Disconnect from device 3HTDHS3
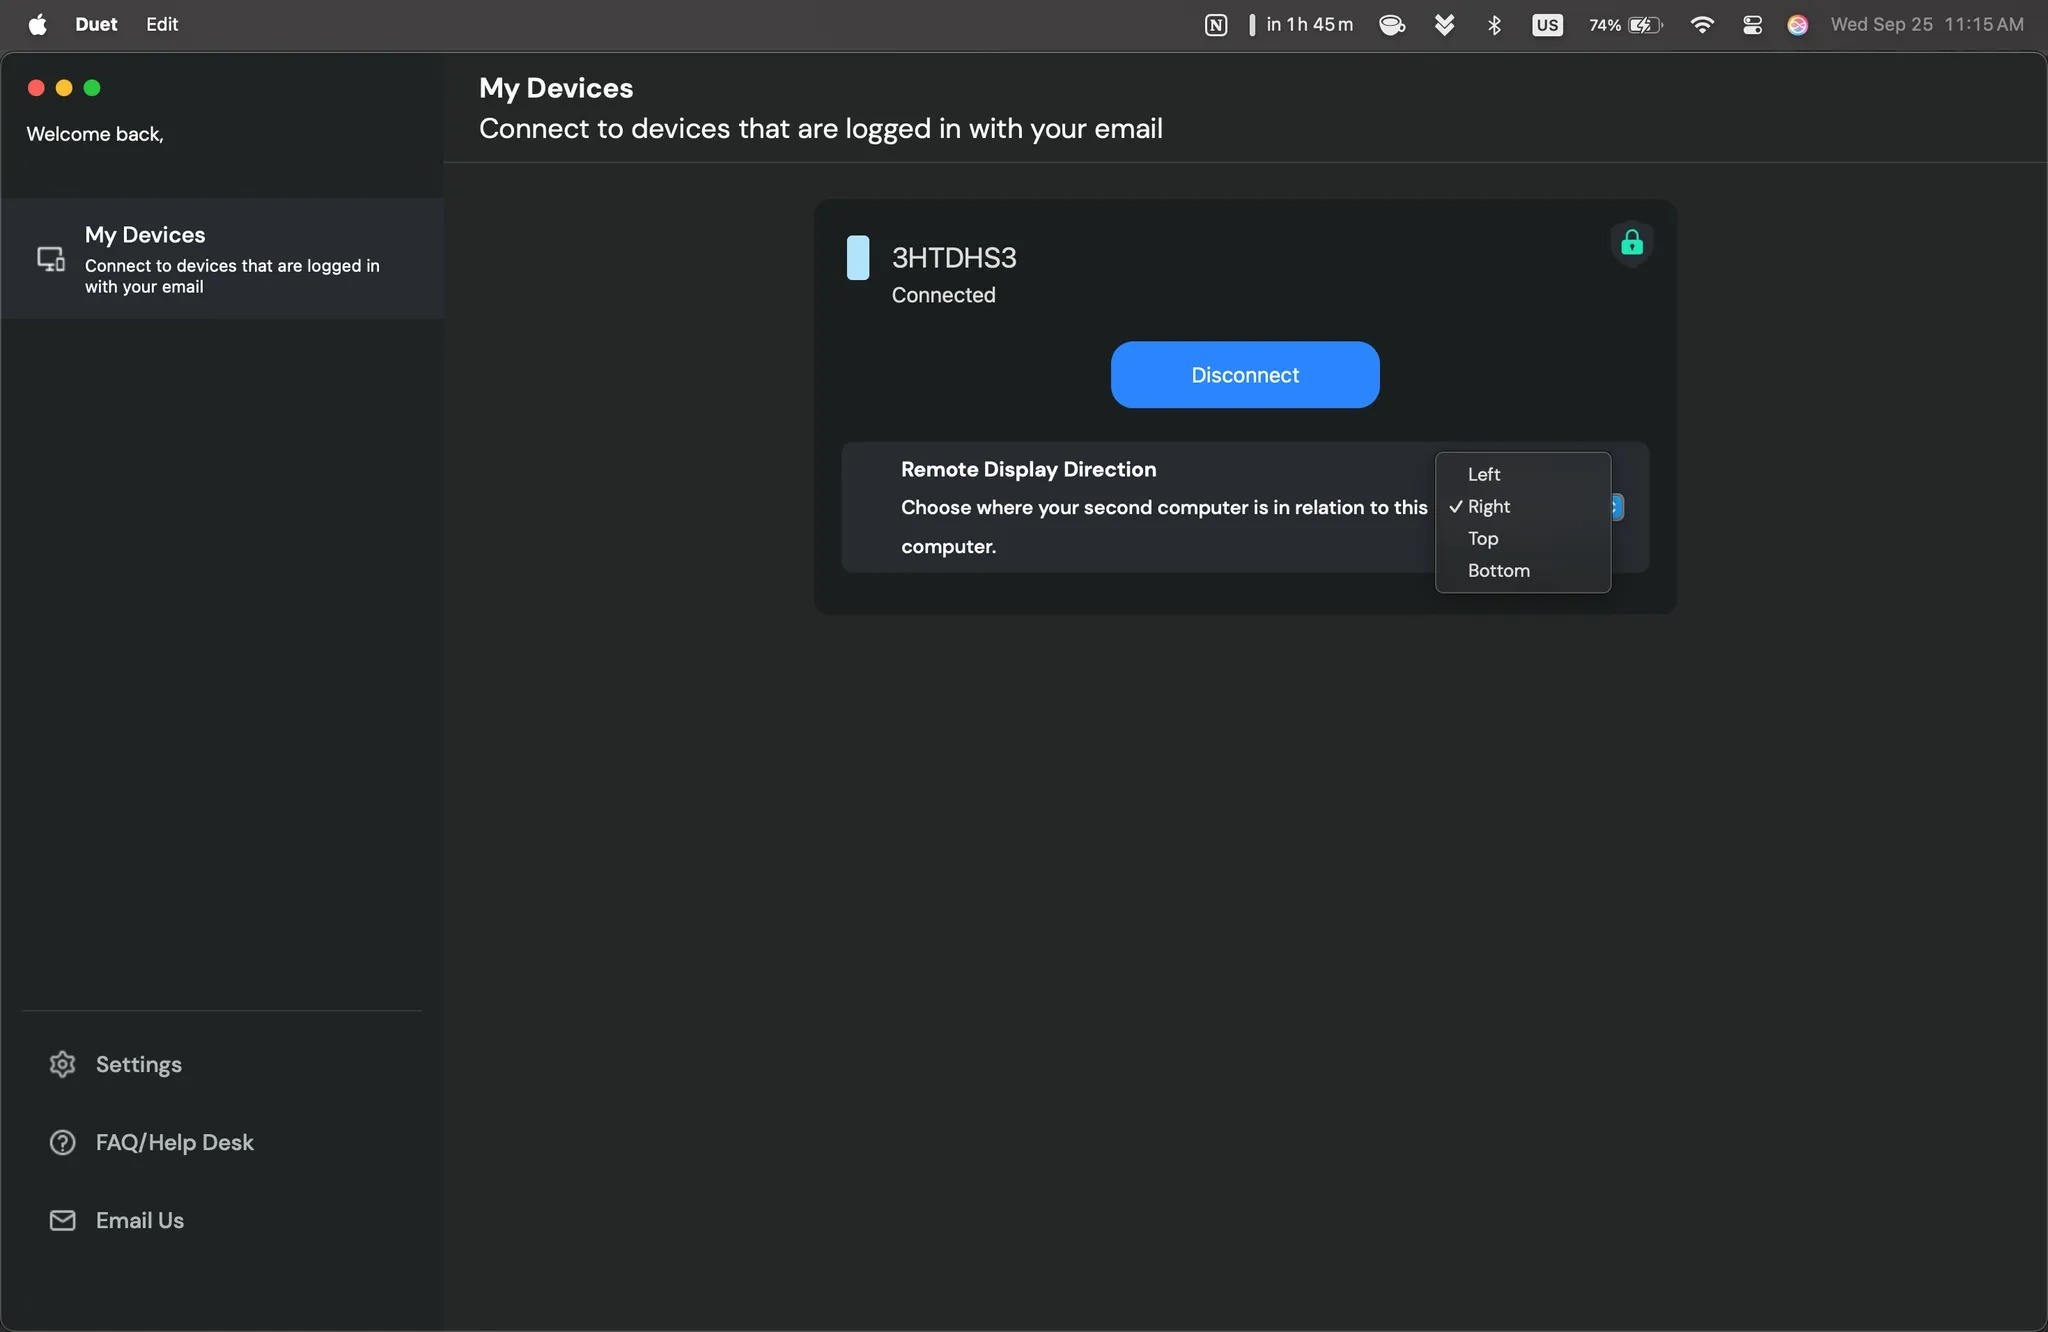The image size is (2048, 1332). coord(1244,374)
